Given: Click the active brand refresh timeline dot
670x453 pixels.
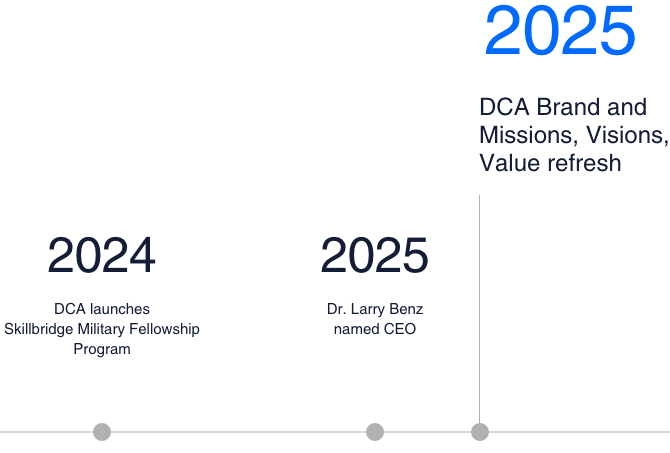Looking at the screenshot, I should coord(480,432).
